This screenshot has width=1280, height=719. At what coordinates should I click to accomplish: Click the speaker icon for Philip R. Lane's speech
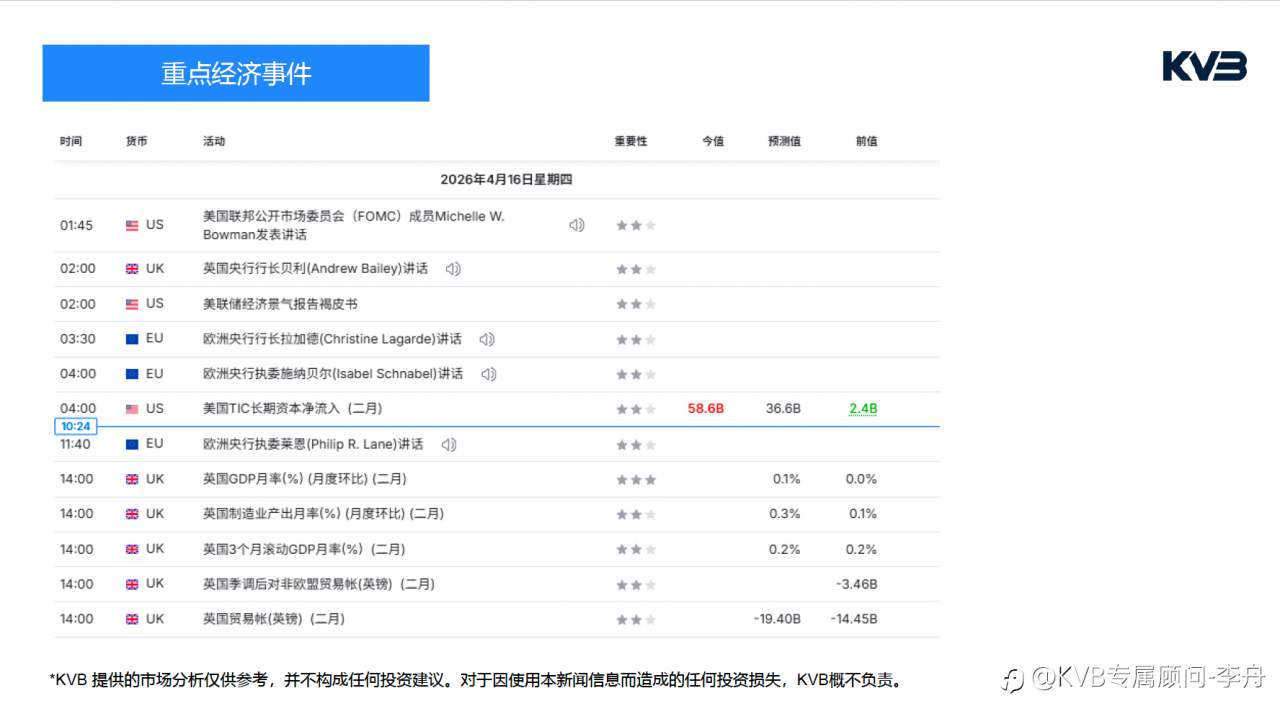click(449, 443)
